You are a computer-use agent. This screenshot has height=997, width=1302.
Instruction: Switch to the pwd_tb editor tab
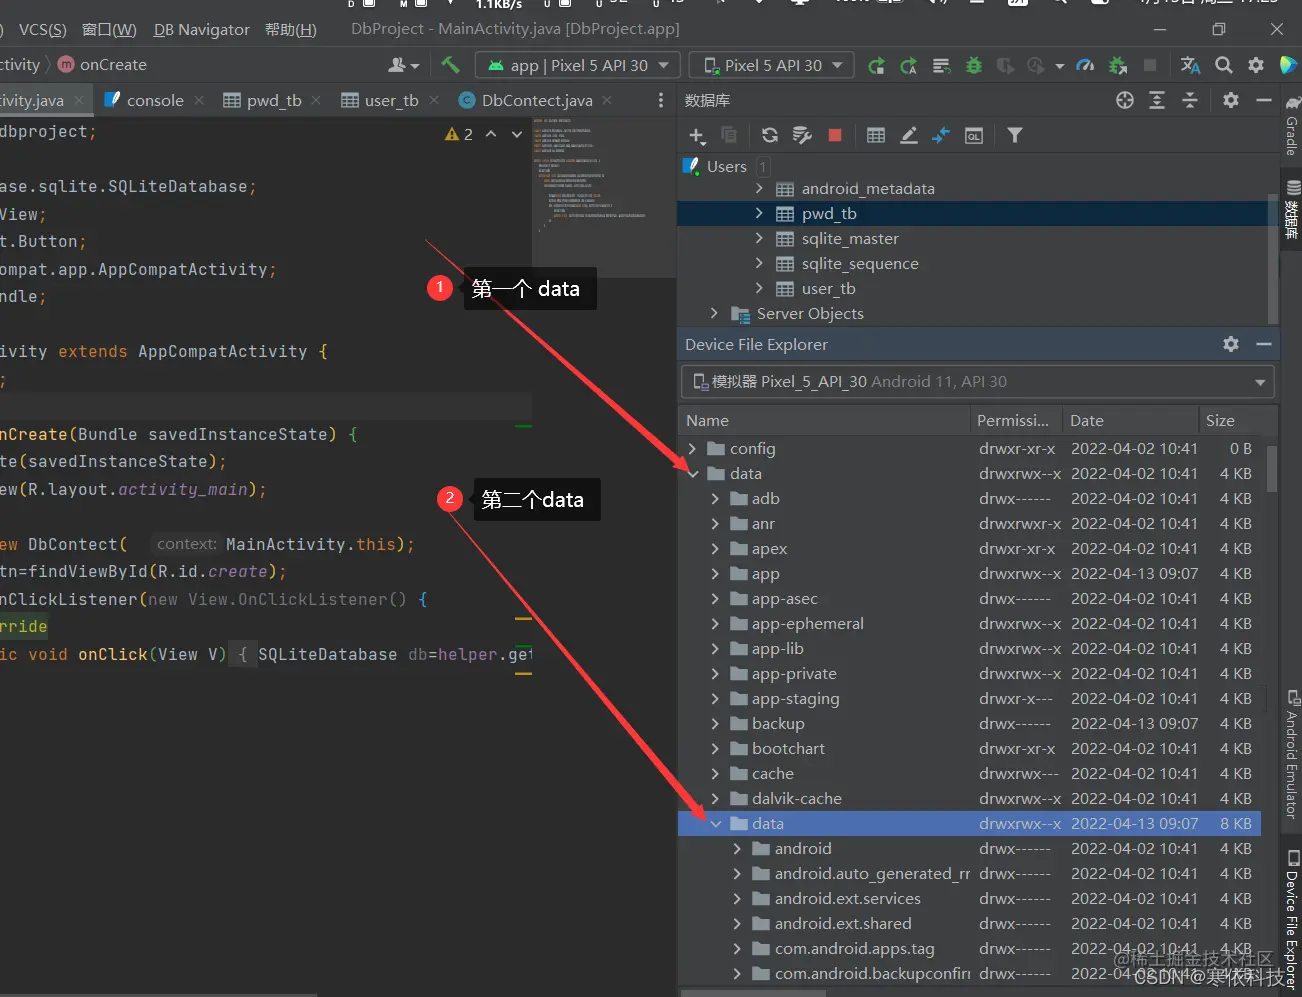[274, 100]
